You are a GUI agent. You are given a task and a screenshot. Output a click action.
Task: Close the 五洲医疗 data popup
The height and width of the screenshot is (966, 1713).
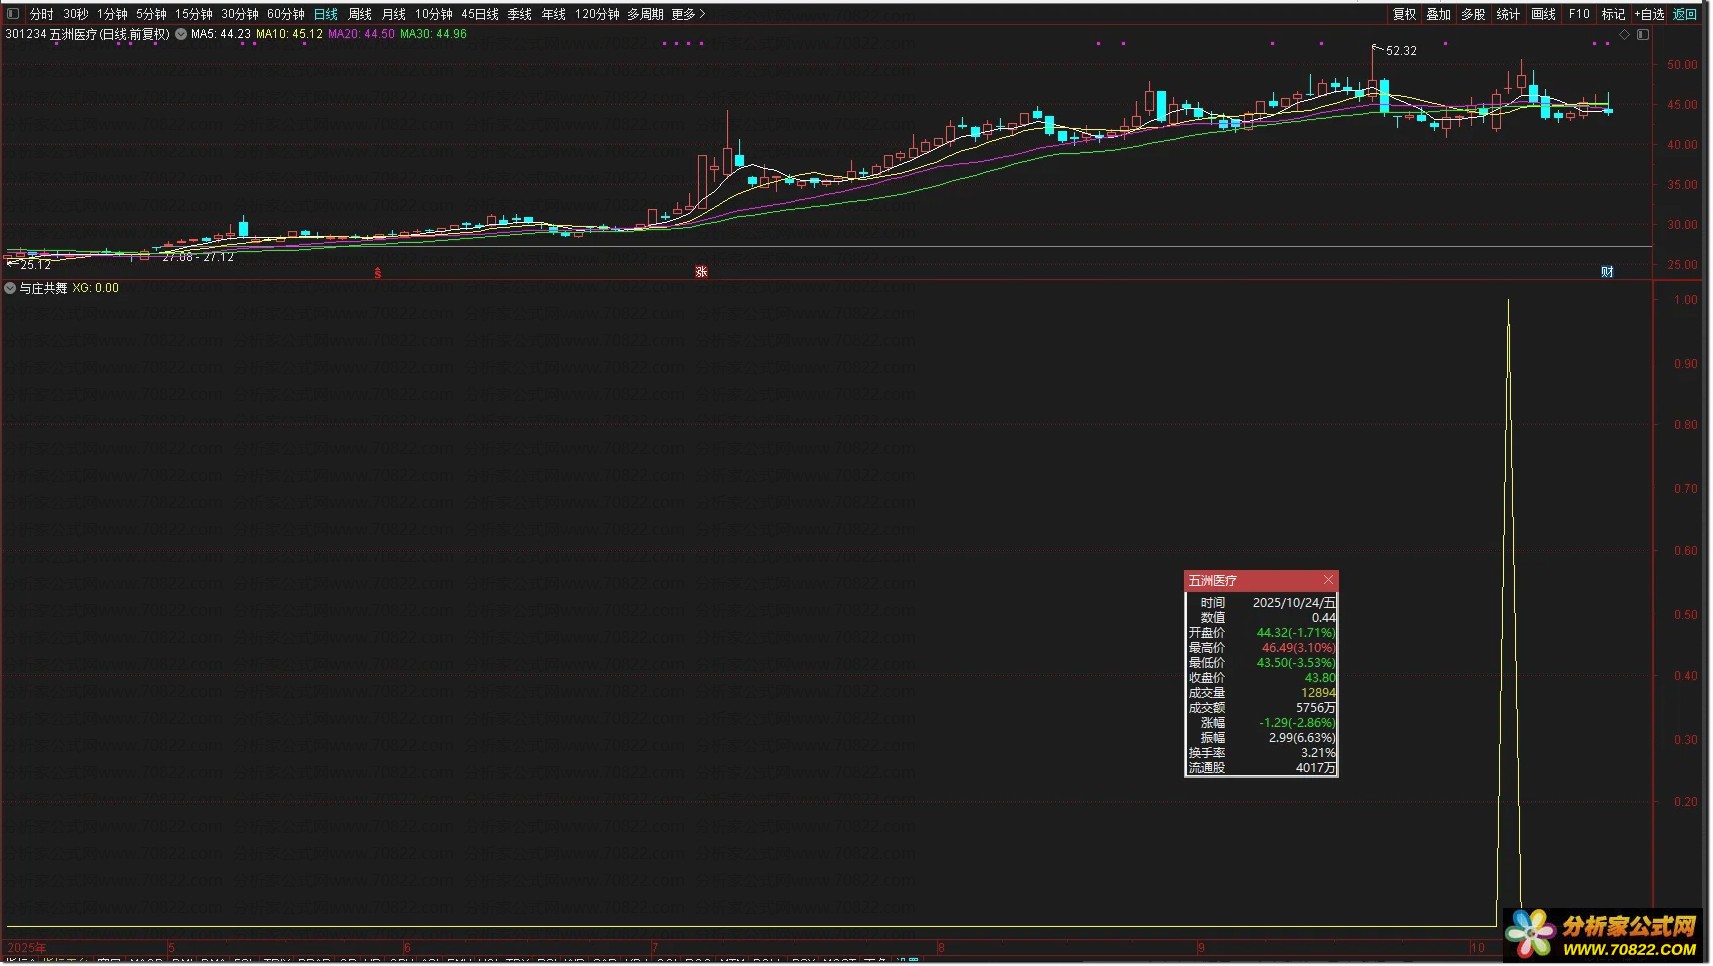[x=1328, y=580]
